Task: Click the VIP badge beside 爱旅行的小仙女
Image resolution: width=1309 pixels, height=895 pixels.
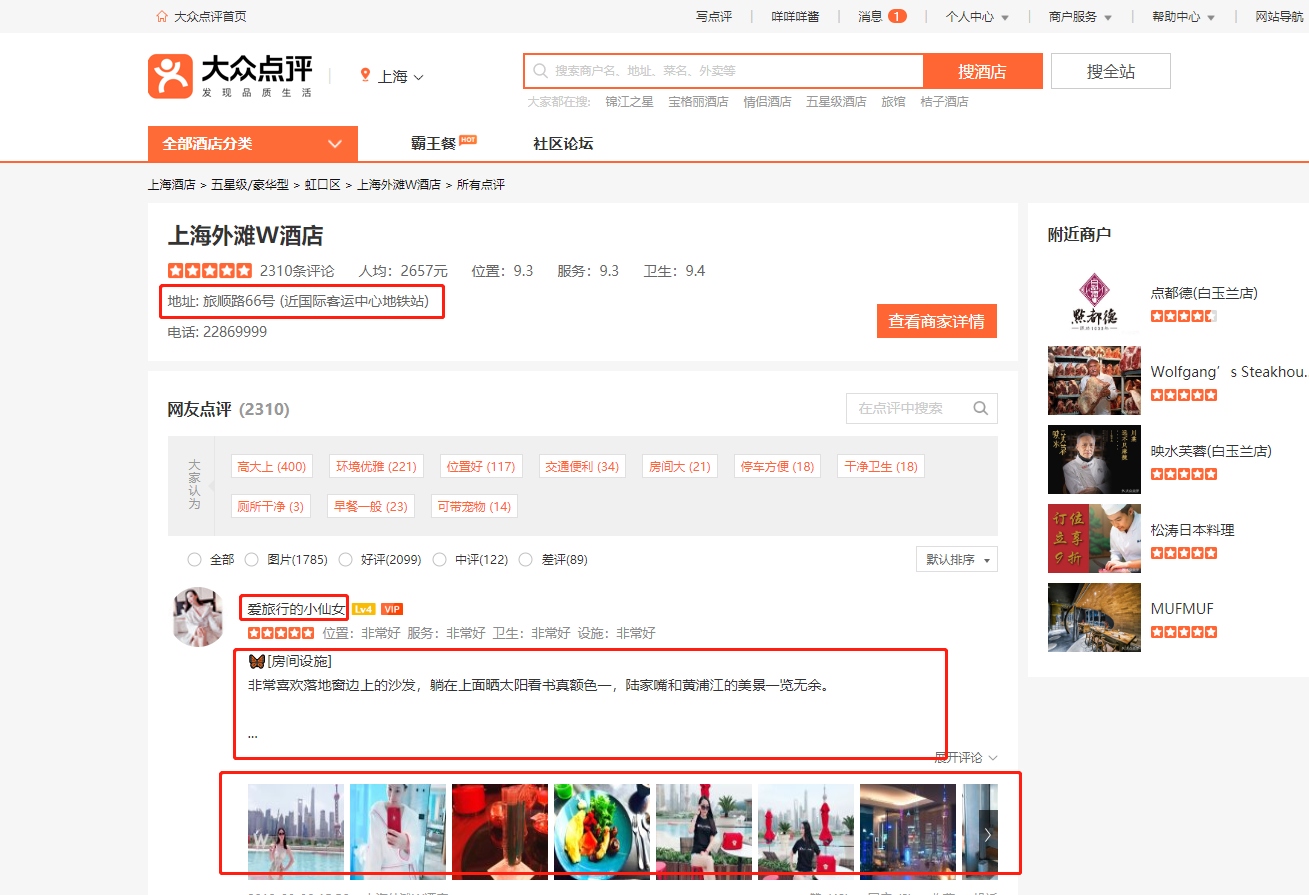Action: (392, 609)
